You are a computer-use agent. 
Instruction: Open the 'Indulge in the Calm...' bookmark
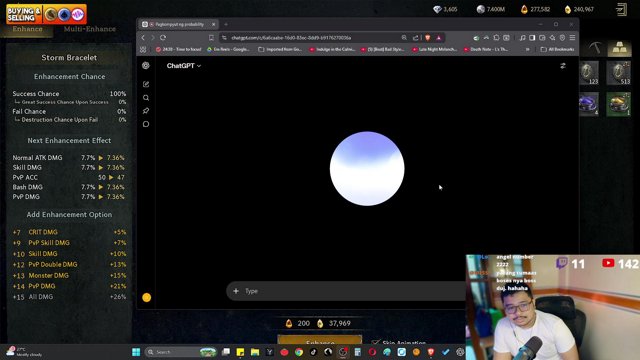(x=332, y=49)
